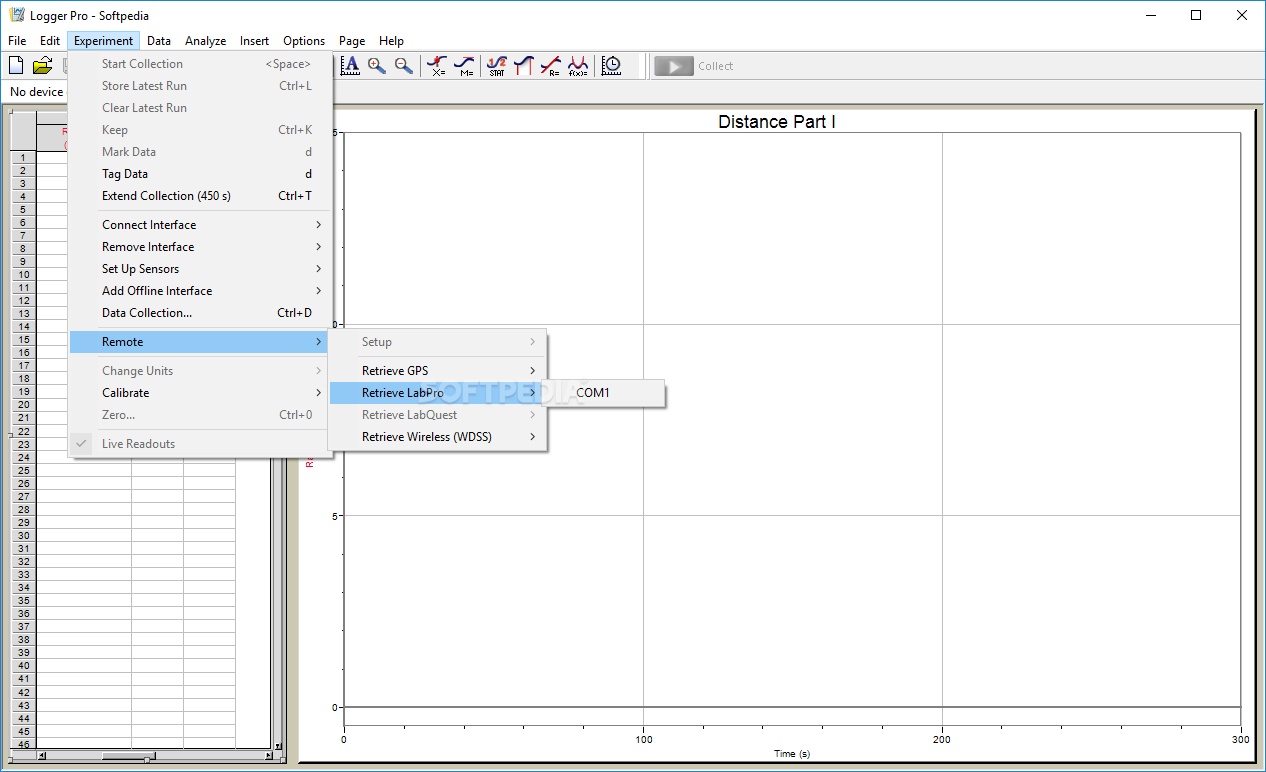Click the Logger Pro title bar app icon
This screenshot has width=1266, height=772.
17,16
